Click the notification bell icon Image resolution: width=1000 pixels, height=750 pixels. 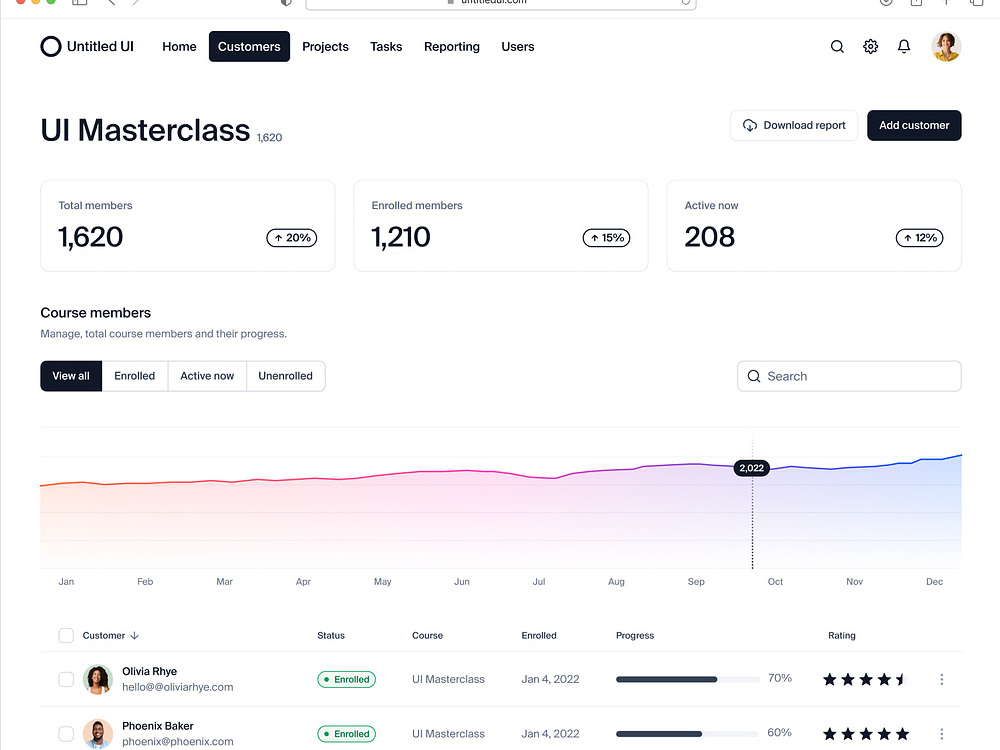pos(903,46)
